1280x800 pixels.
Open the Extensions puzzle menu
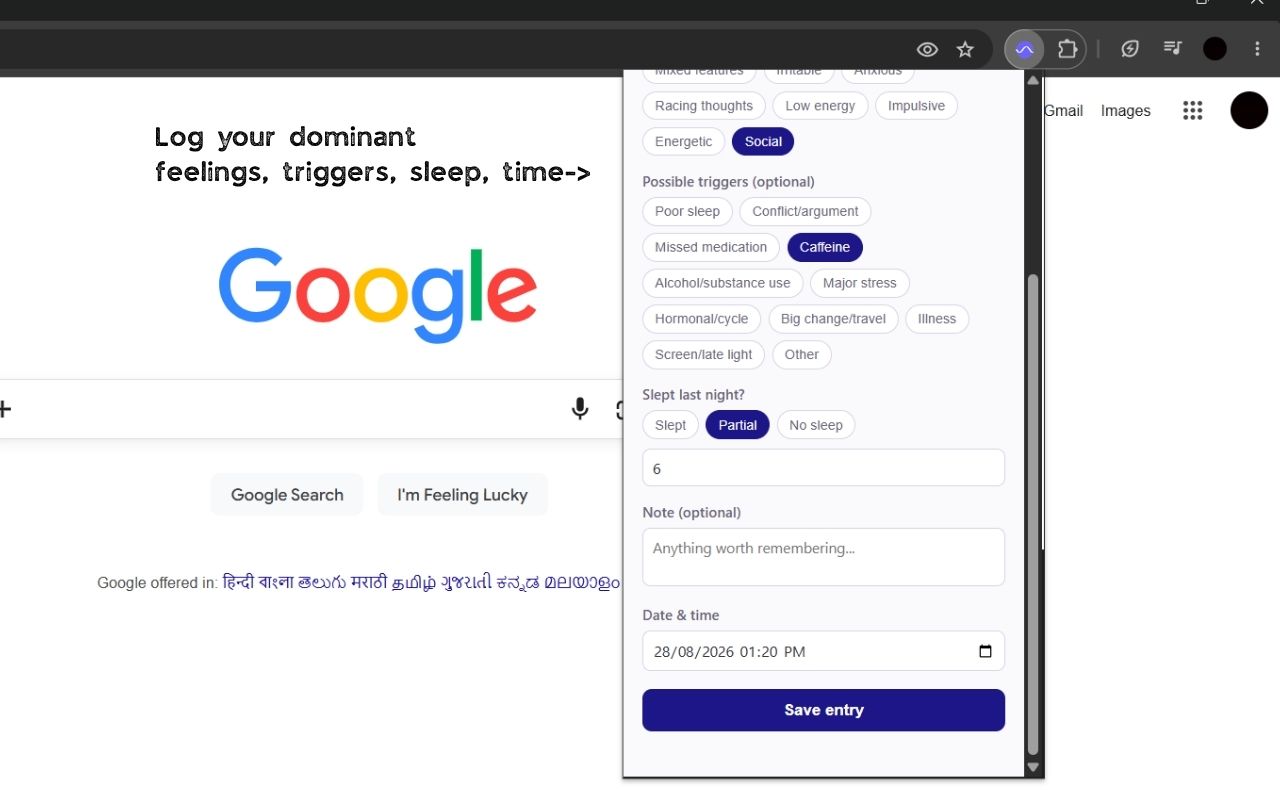[1067, 49]
